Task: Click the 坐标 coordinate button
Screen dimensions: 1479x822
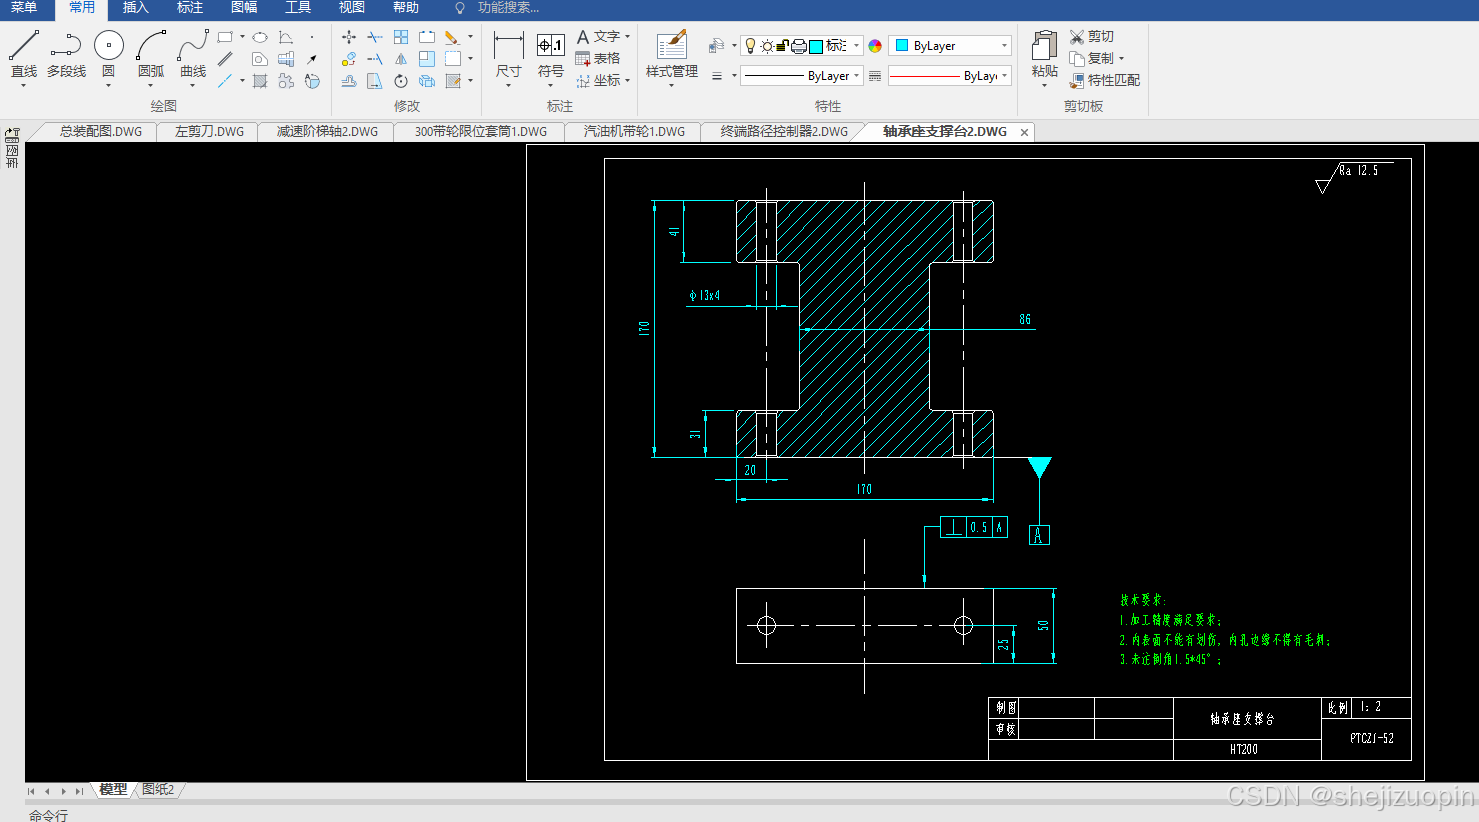Action: tap(598, 81)
